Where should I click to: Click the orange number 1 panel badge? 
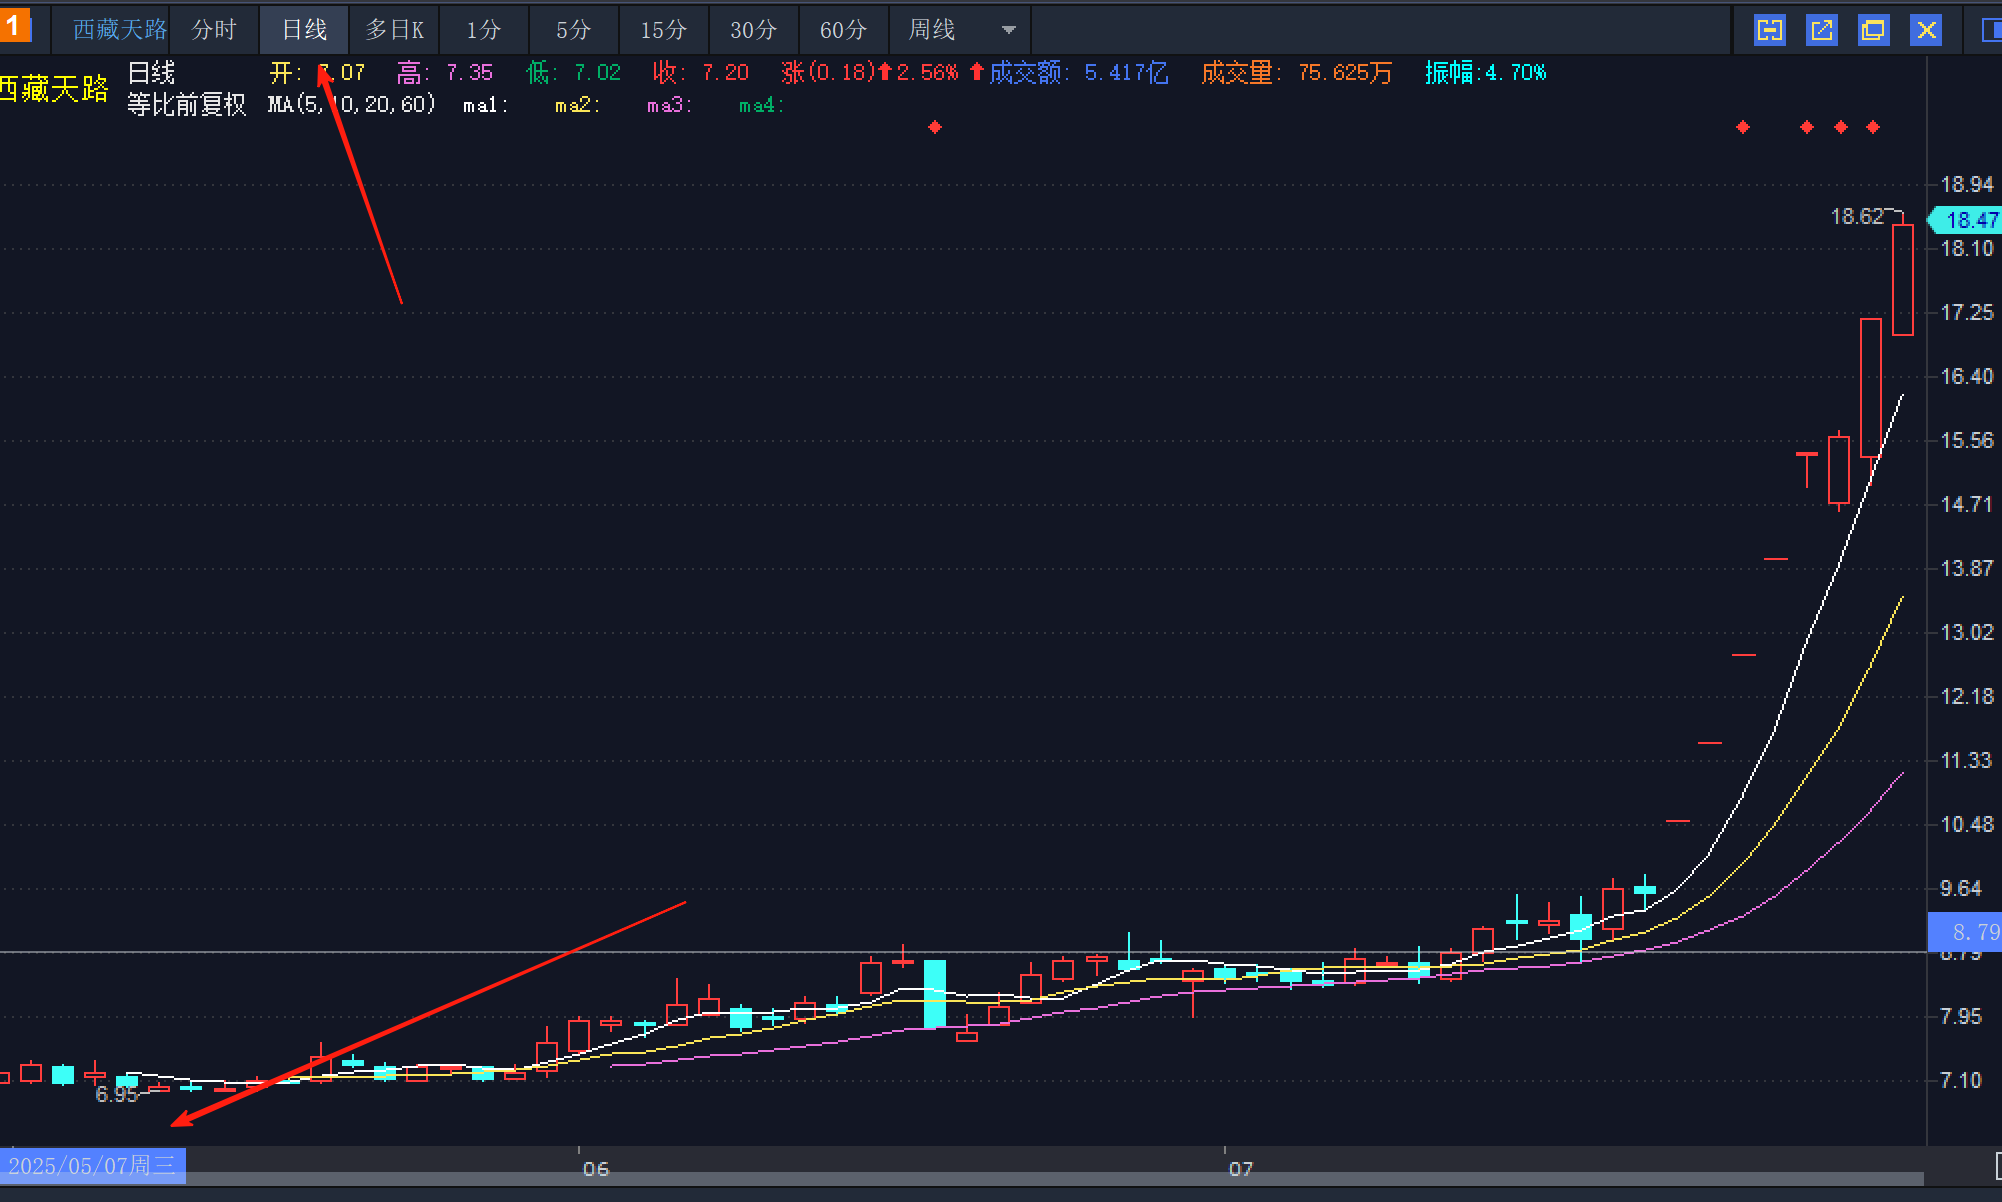(x=14, y=26)
